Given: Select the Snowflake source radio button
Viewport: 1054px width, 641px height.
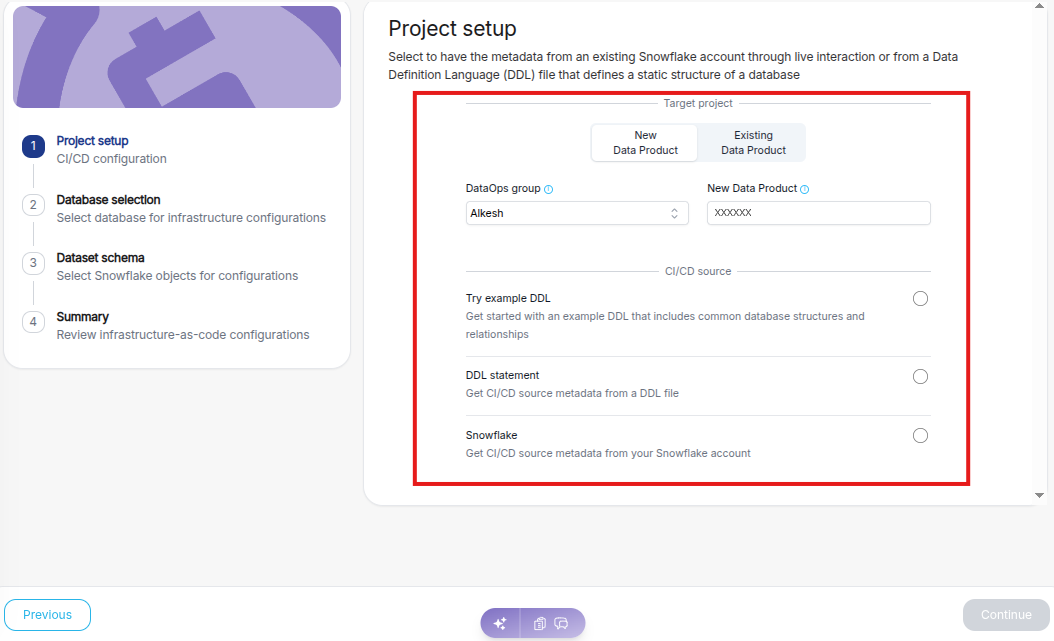Looking at the screenshot, I should pos(920,435).
